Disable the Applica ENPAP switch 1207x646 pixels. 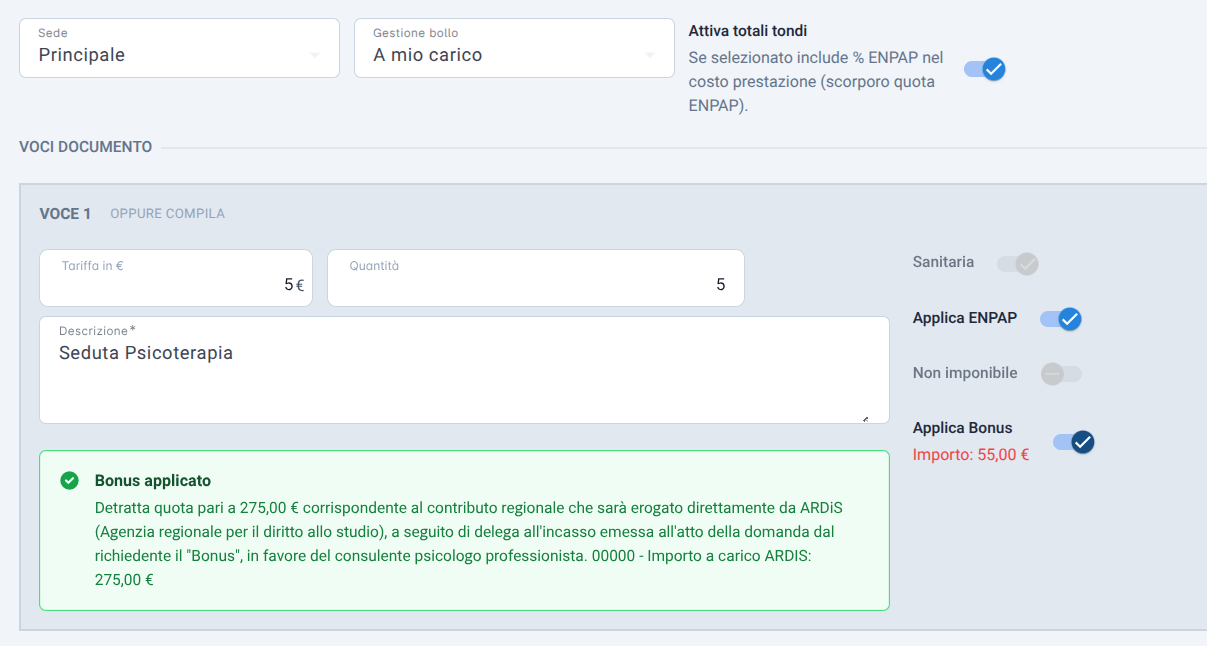(1061, 319)
